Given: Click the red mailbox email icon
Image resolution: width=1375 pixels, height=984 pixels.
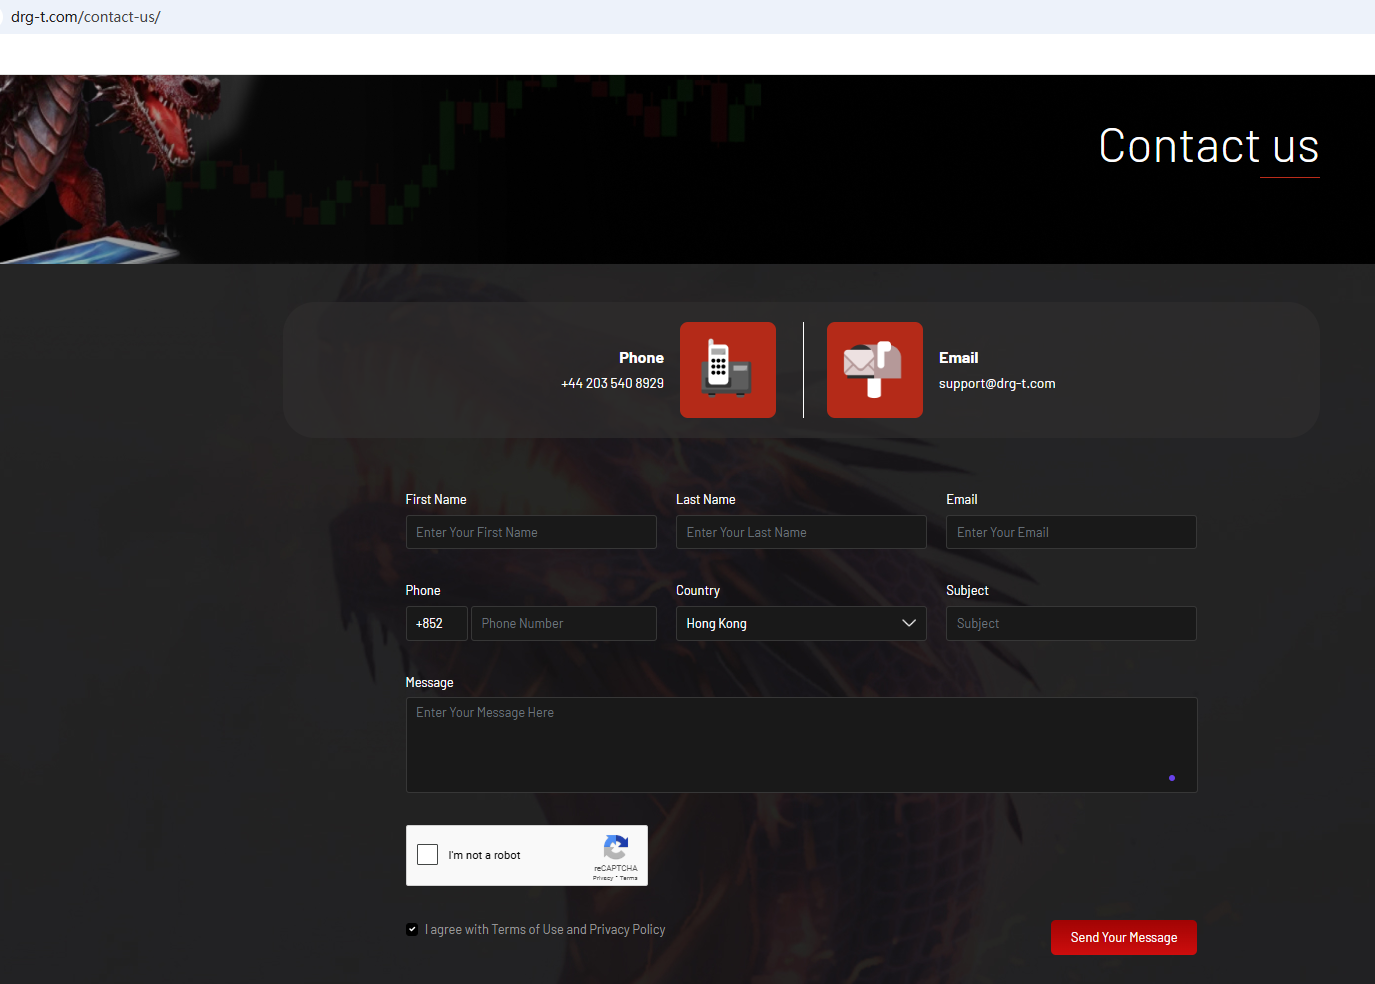Looking at the screenshot, I should coord(874,370).
